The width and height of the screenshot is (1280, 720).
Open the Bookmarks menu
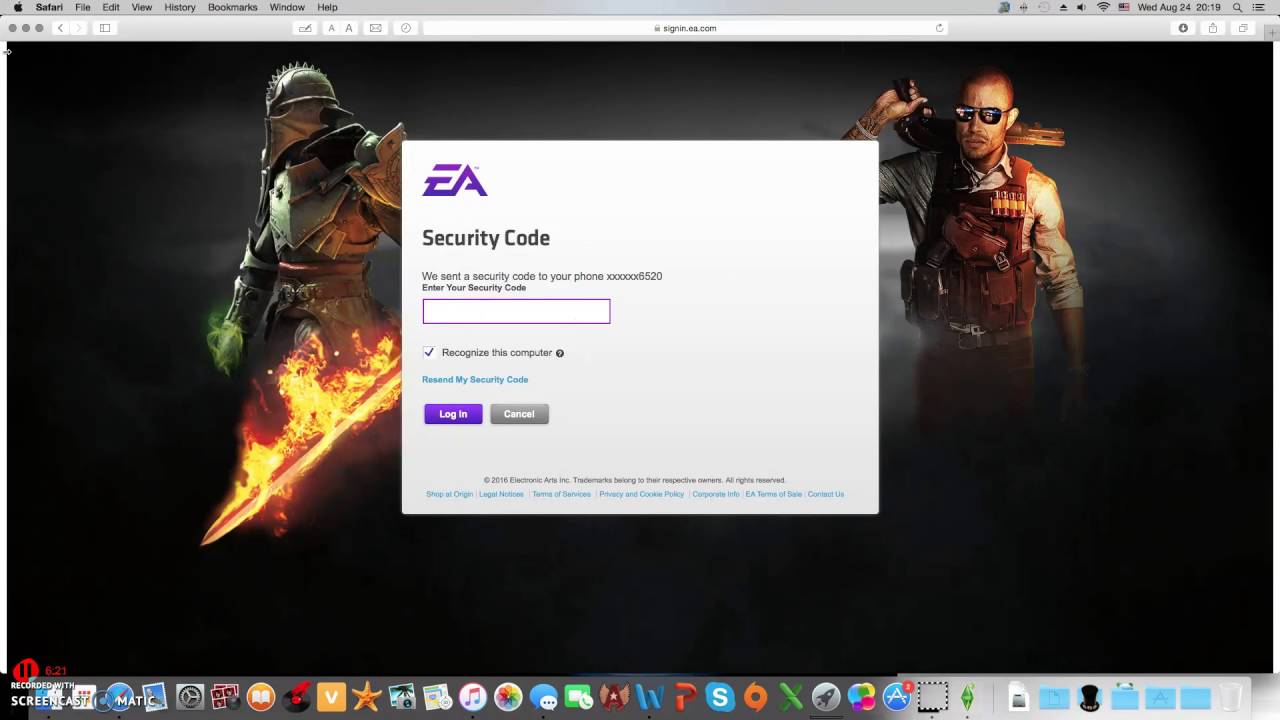[232, 7]
